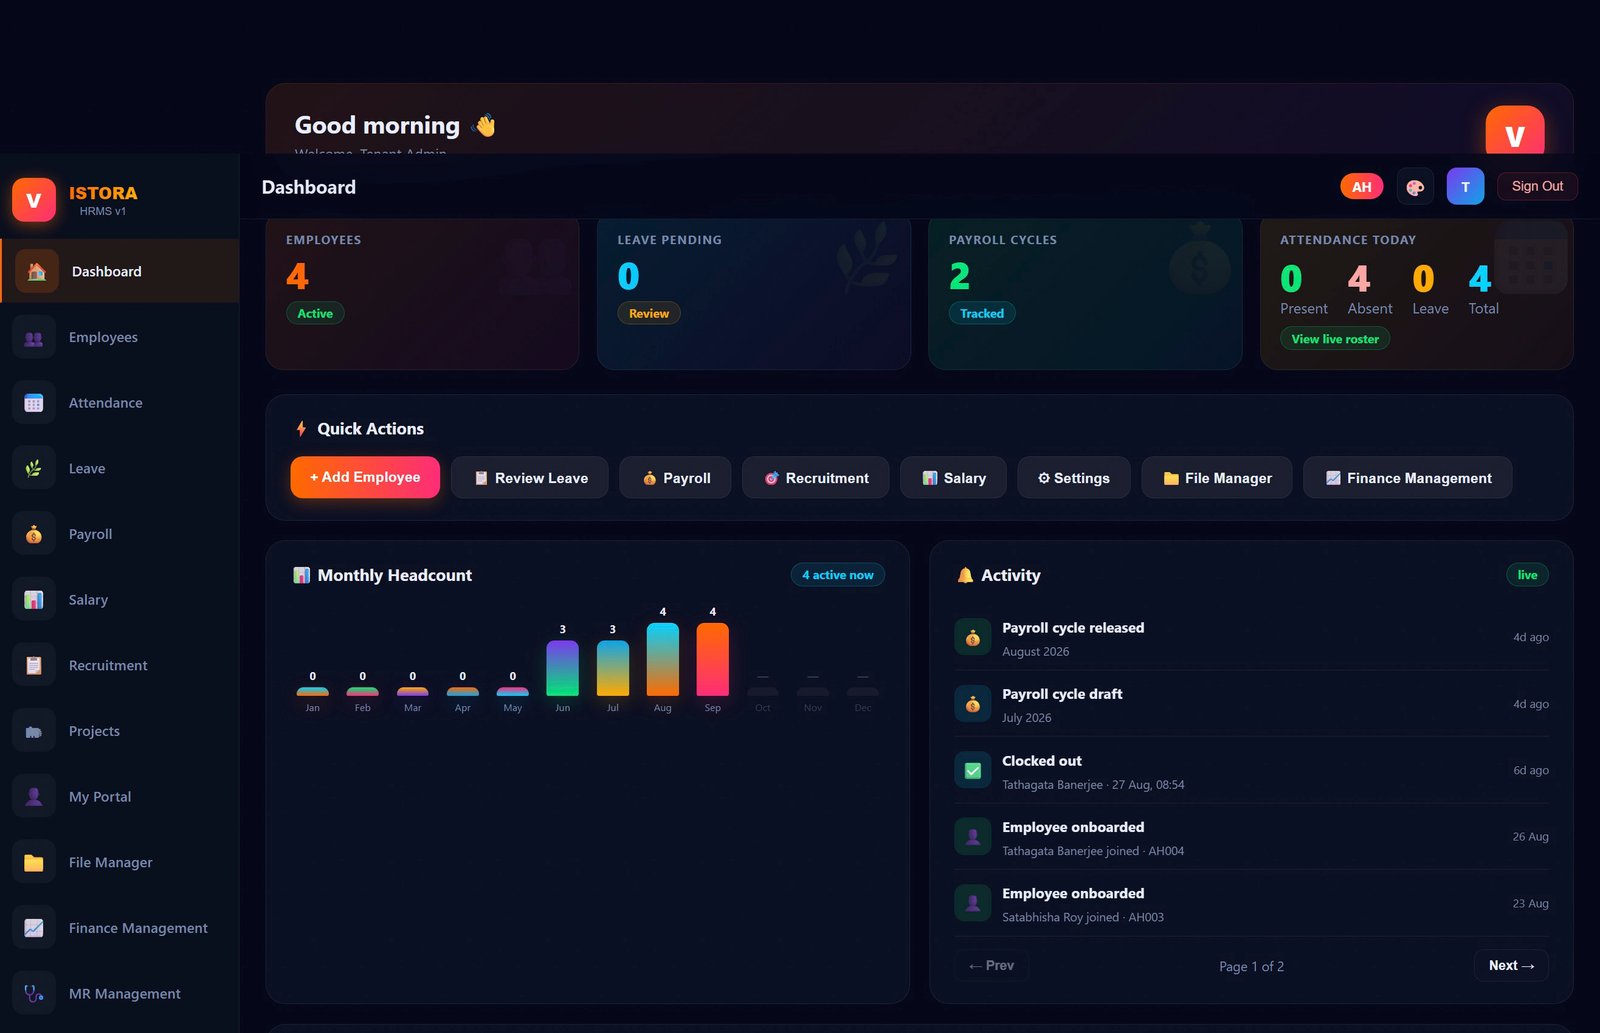The height and width of the screenshot is (1033, 1600).
Task: Select the Leave plant icon
Action: point(34,468)
